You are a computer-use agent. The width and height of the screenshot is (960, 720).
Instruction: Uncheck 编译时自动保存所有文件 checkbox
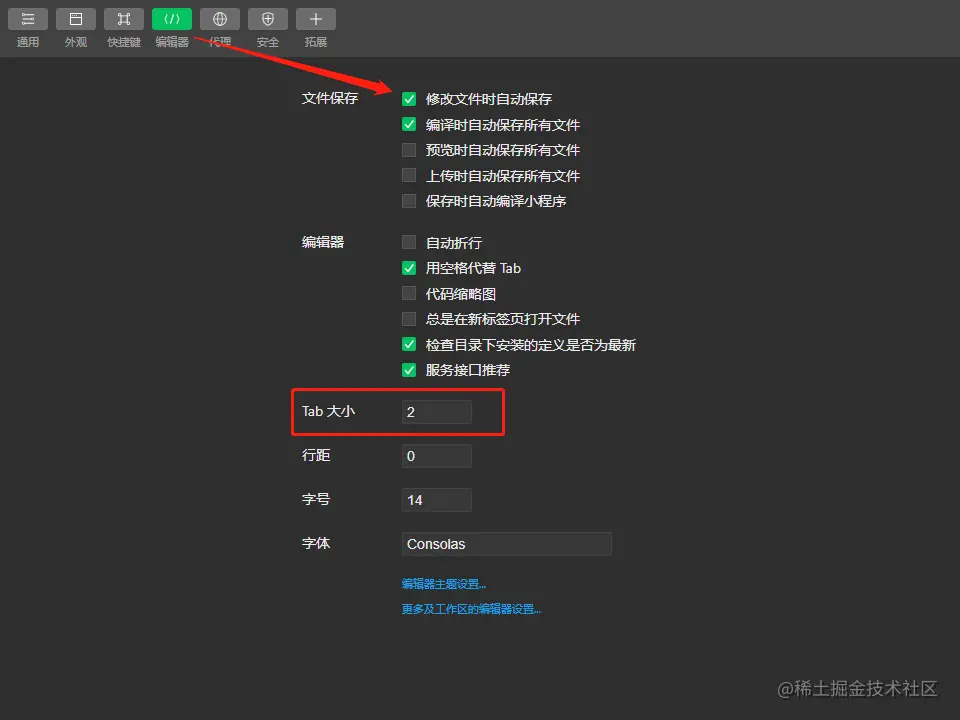click(x=409, y=125)
